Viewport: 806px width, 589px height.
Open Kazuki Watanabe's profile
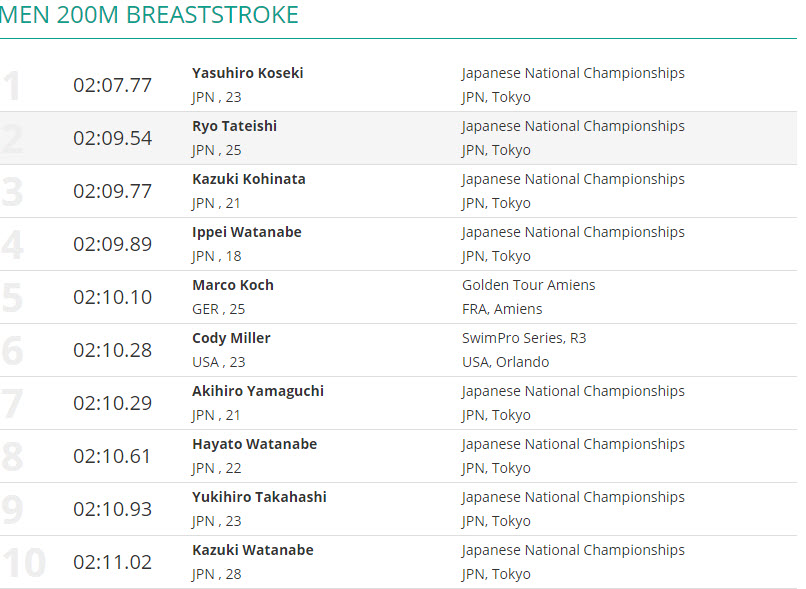252,550
